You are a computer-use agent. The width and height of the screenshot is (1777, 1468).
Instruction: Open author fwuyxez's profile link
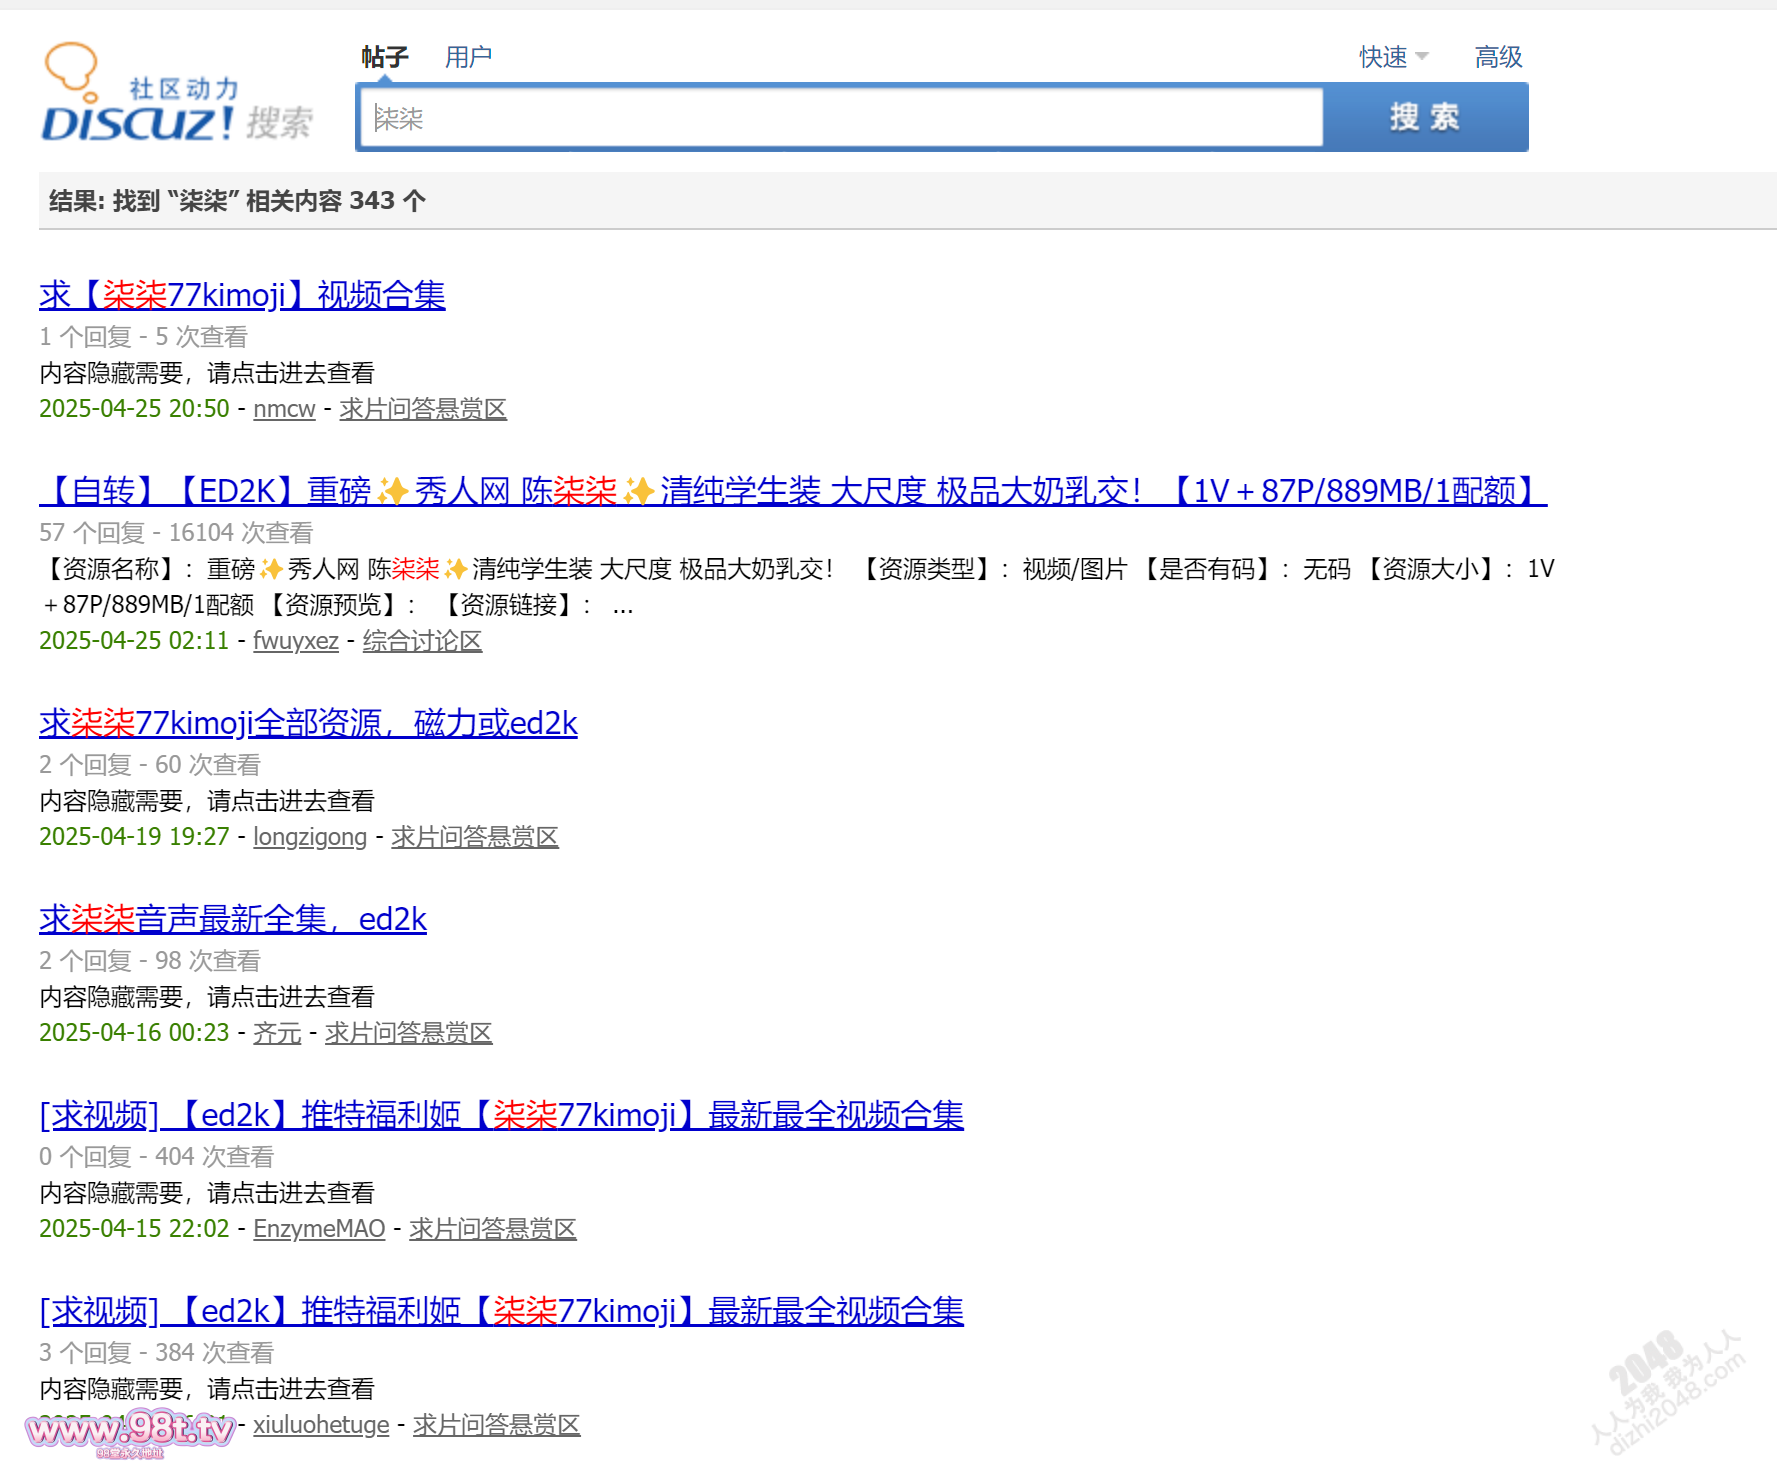tap(296, 641)
